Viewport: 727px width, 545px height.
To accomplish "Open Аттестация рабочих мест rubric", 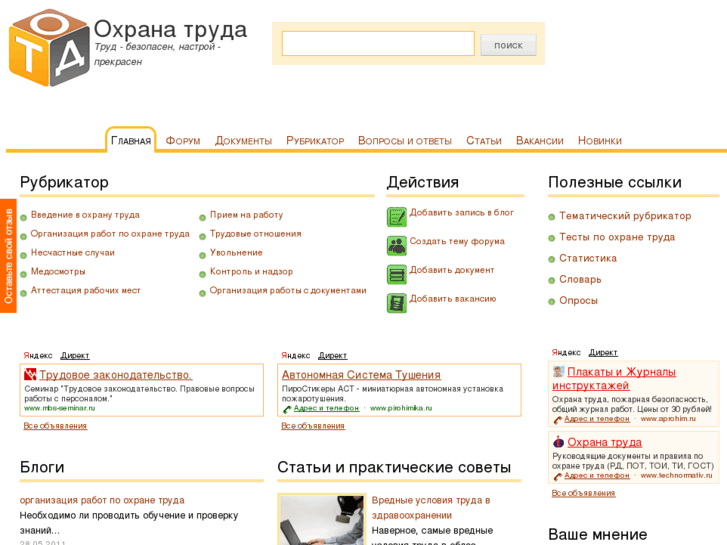I will pos(86,290).
